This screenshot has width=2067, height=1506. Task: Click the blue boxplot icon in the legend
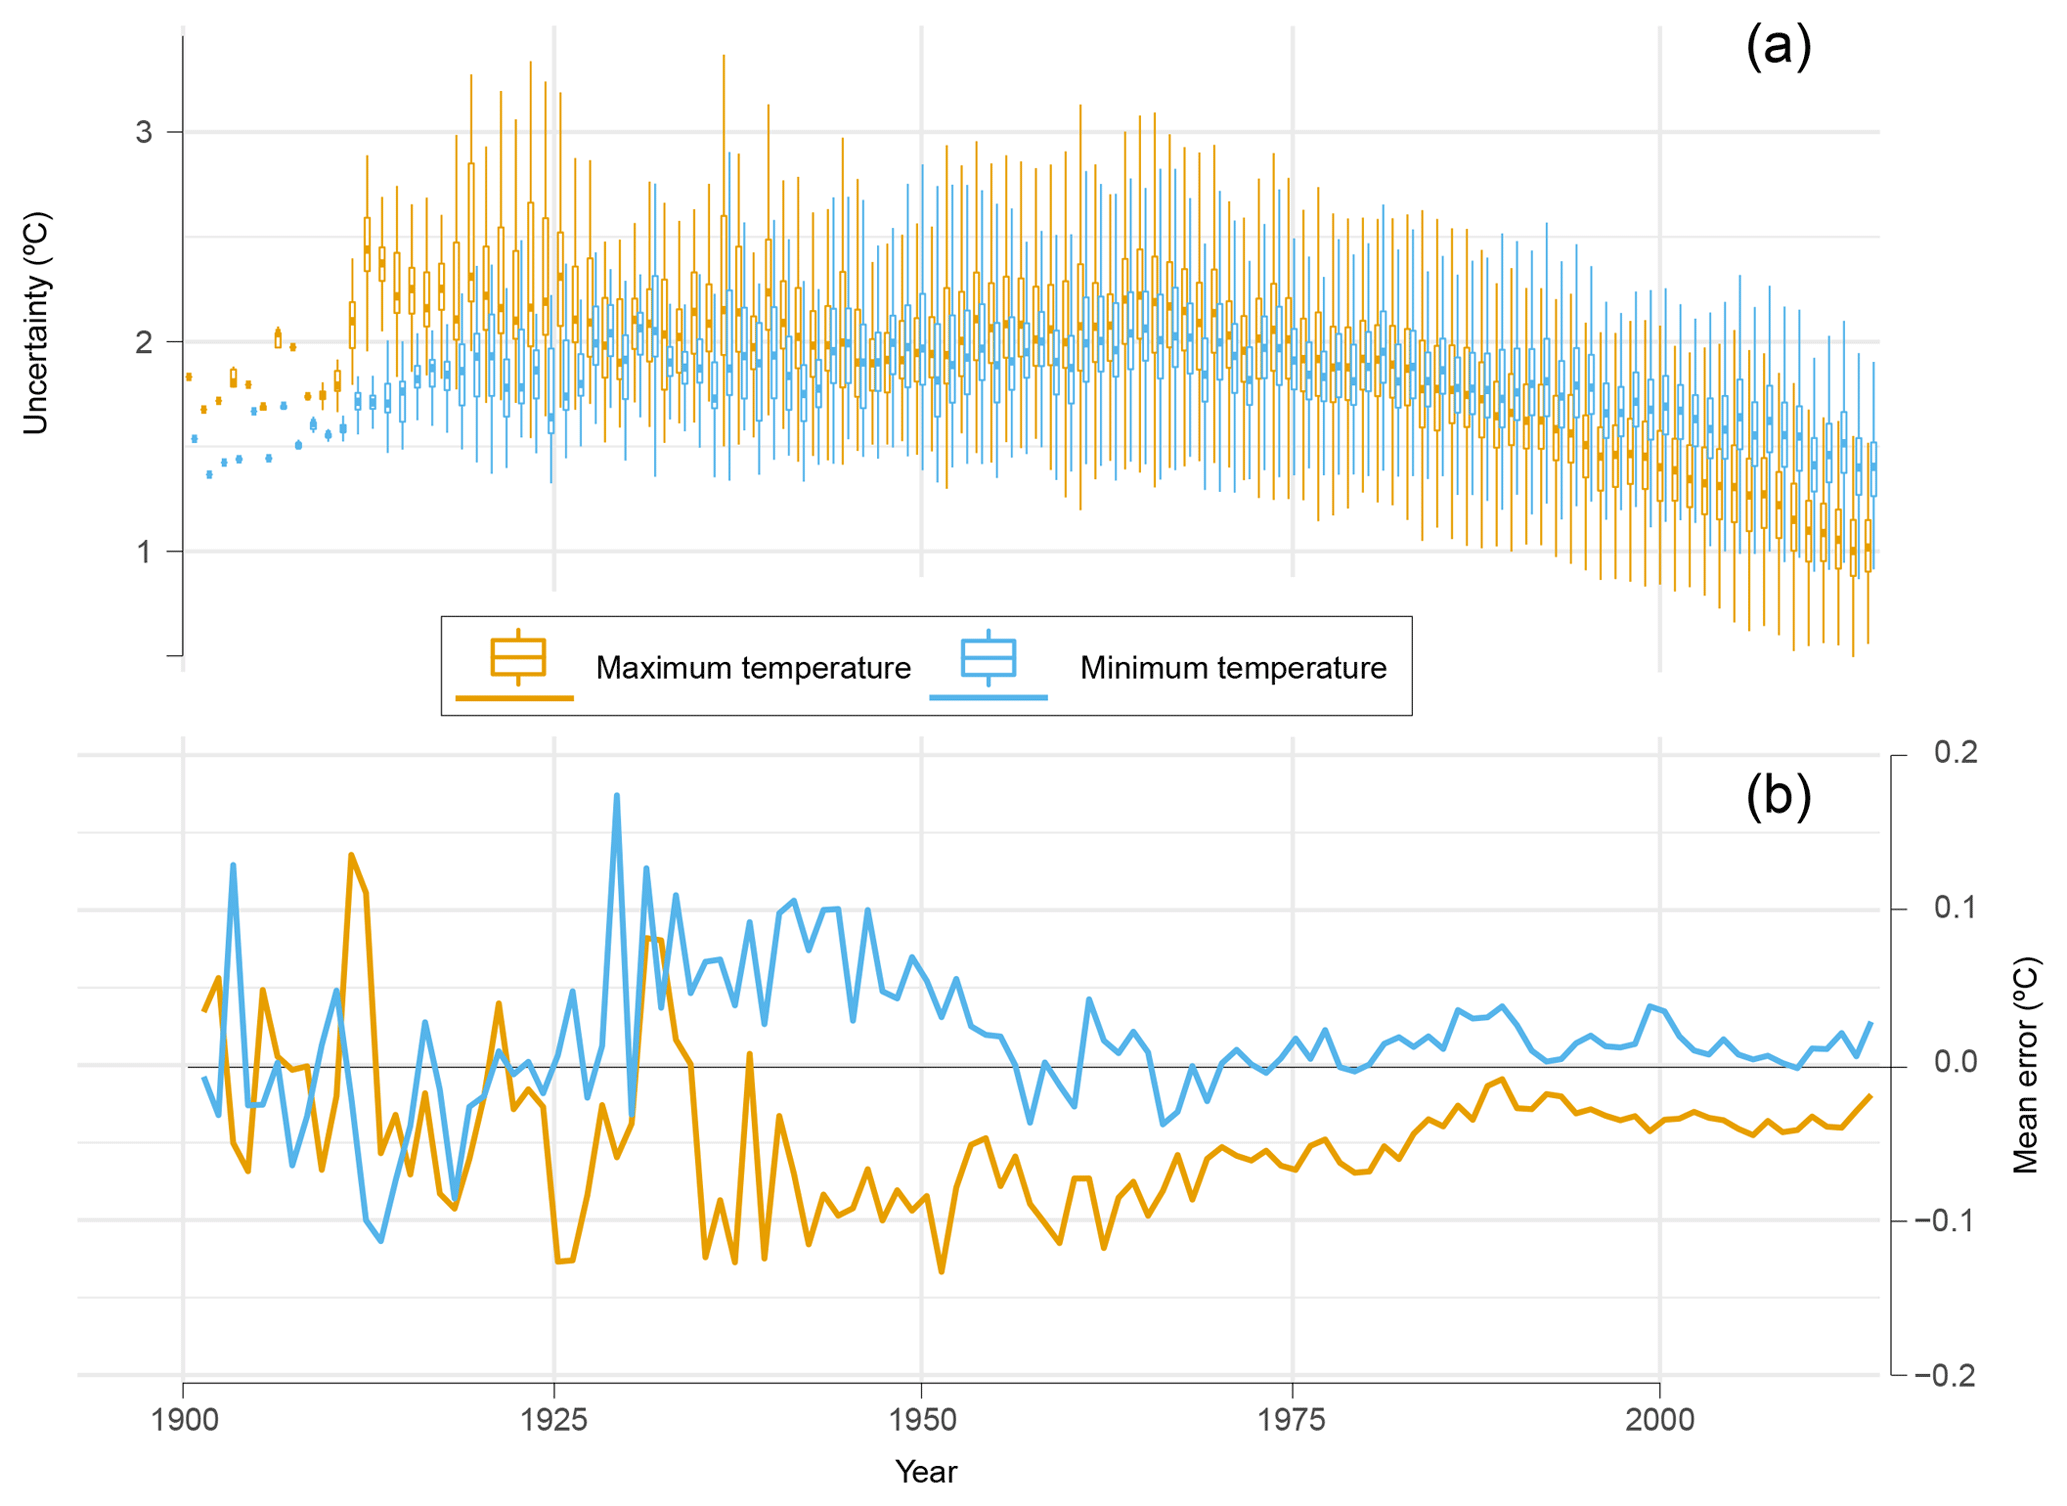click(988, 657)
